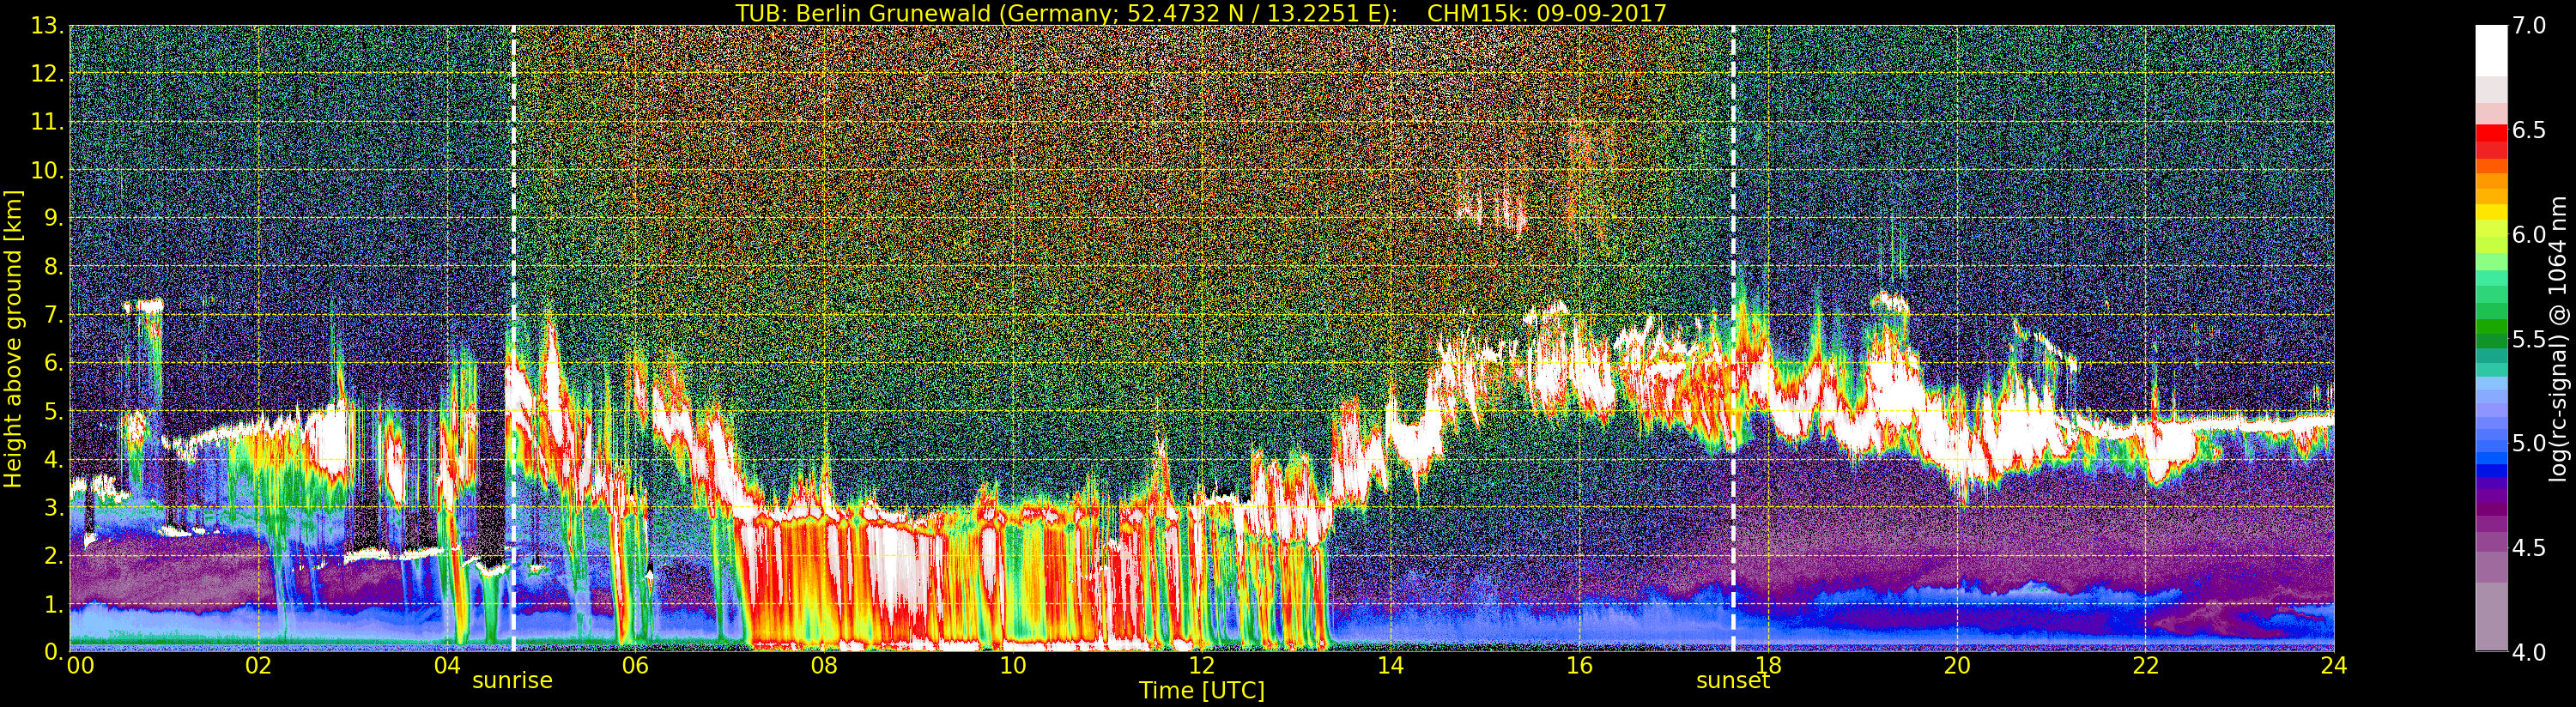
Task: Pick the red colorbar segment near 6.5
Action: tap(2490, 133)
